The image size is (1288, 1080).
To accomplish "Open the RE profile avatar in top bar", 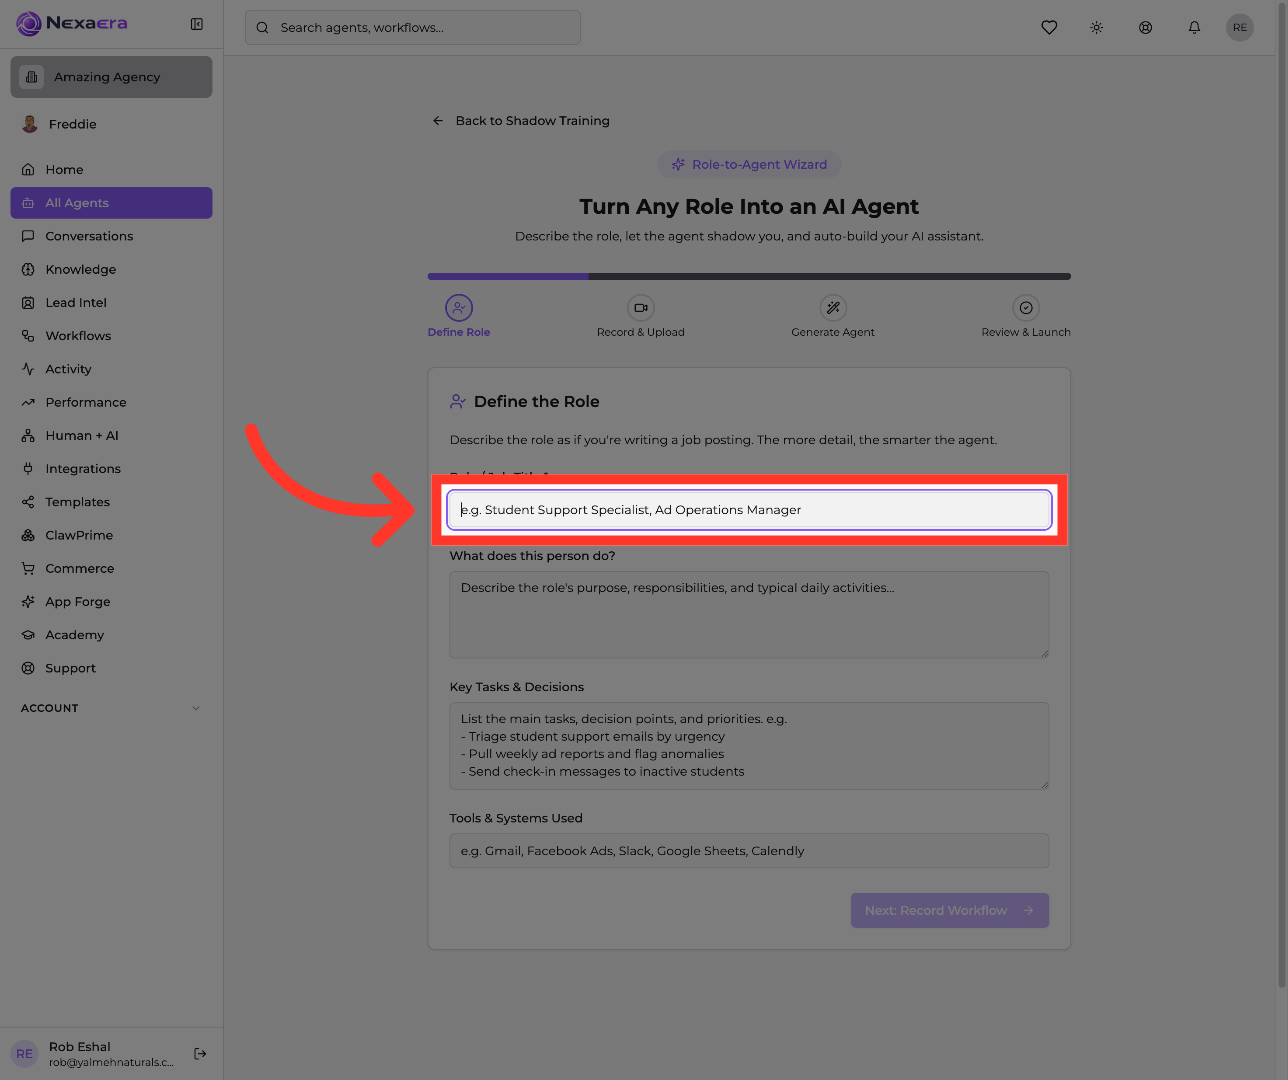I will 1240,28.
